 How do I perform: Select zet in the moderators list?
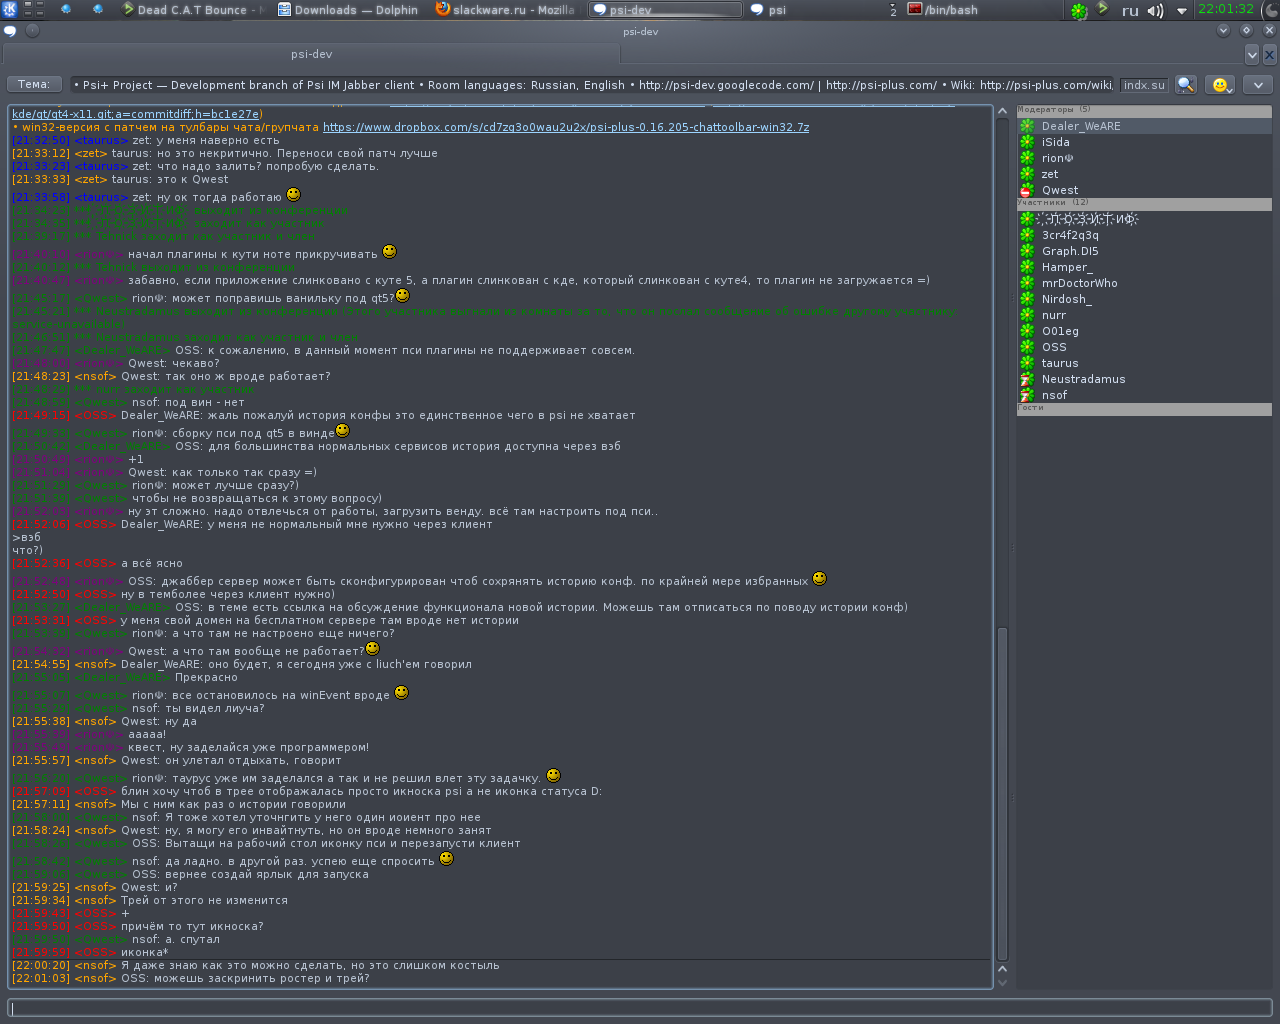pyautogui.click(x=1144, y=174)
